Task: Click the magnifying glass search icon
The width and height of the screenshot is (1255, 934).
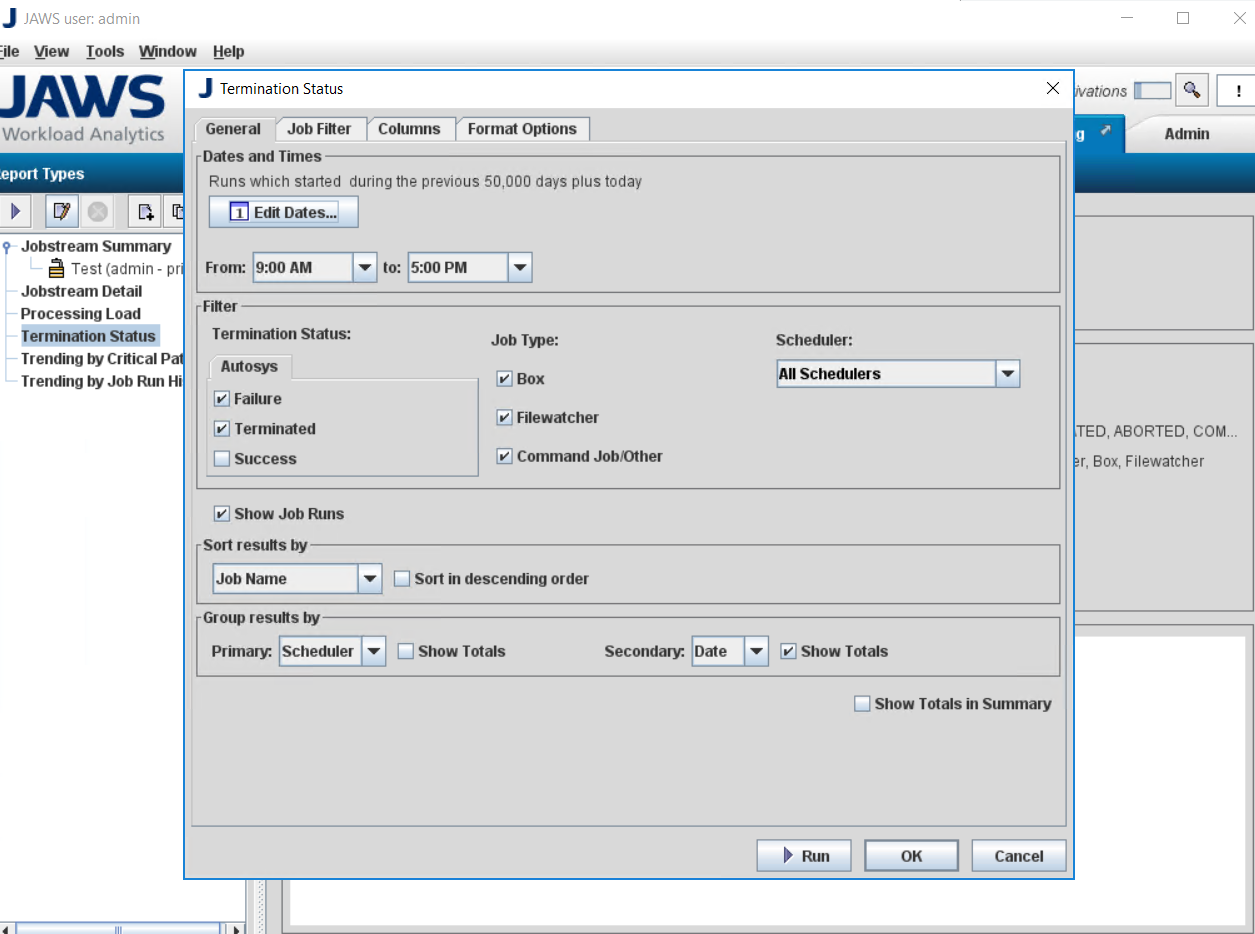Action: click(1191, 90)
